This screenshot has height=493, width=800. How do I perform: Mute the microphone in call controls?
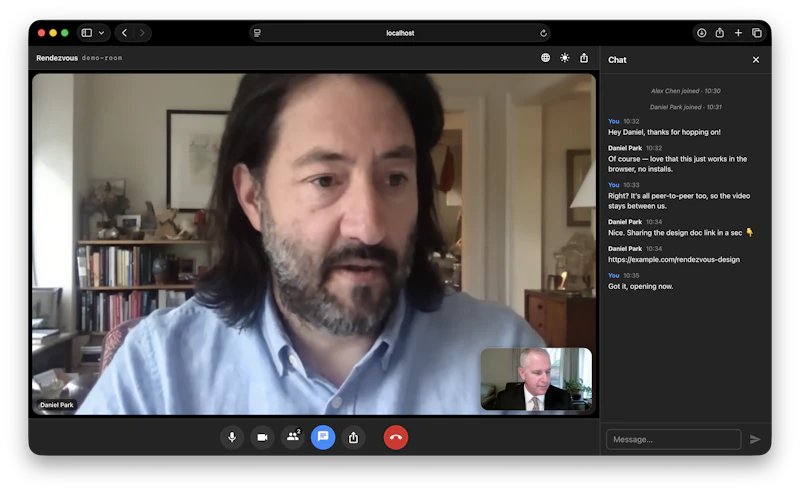[x=232, y=437]
